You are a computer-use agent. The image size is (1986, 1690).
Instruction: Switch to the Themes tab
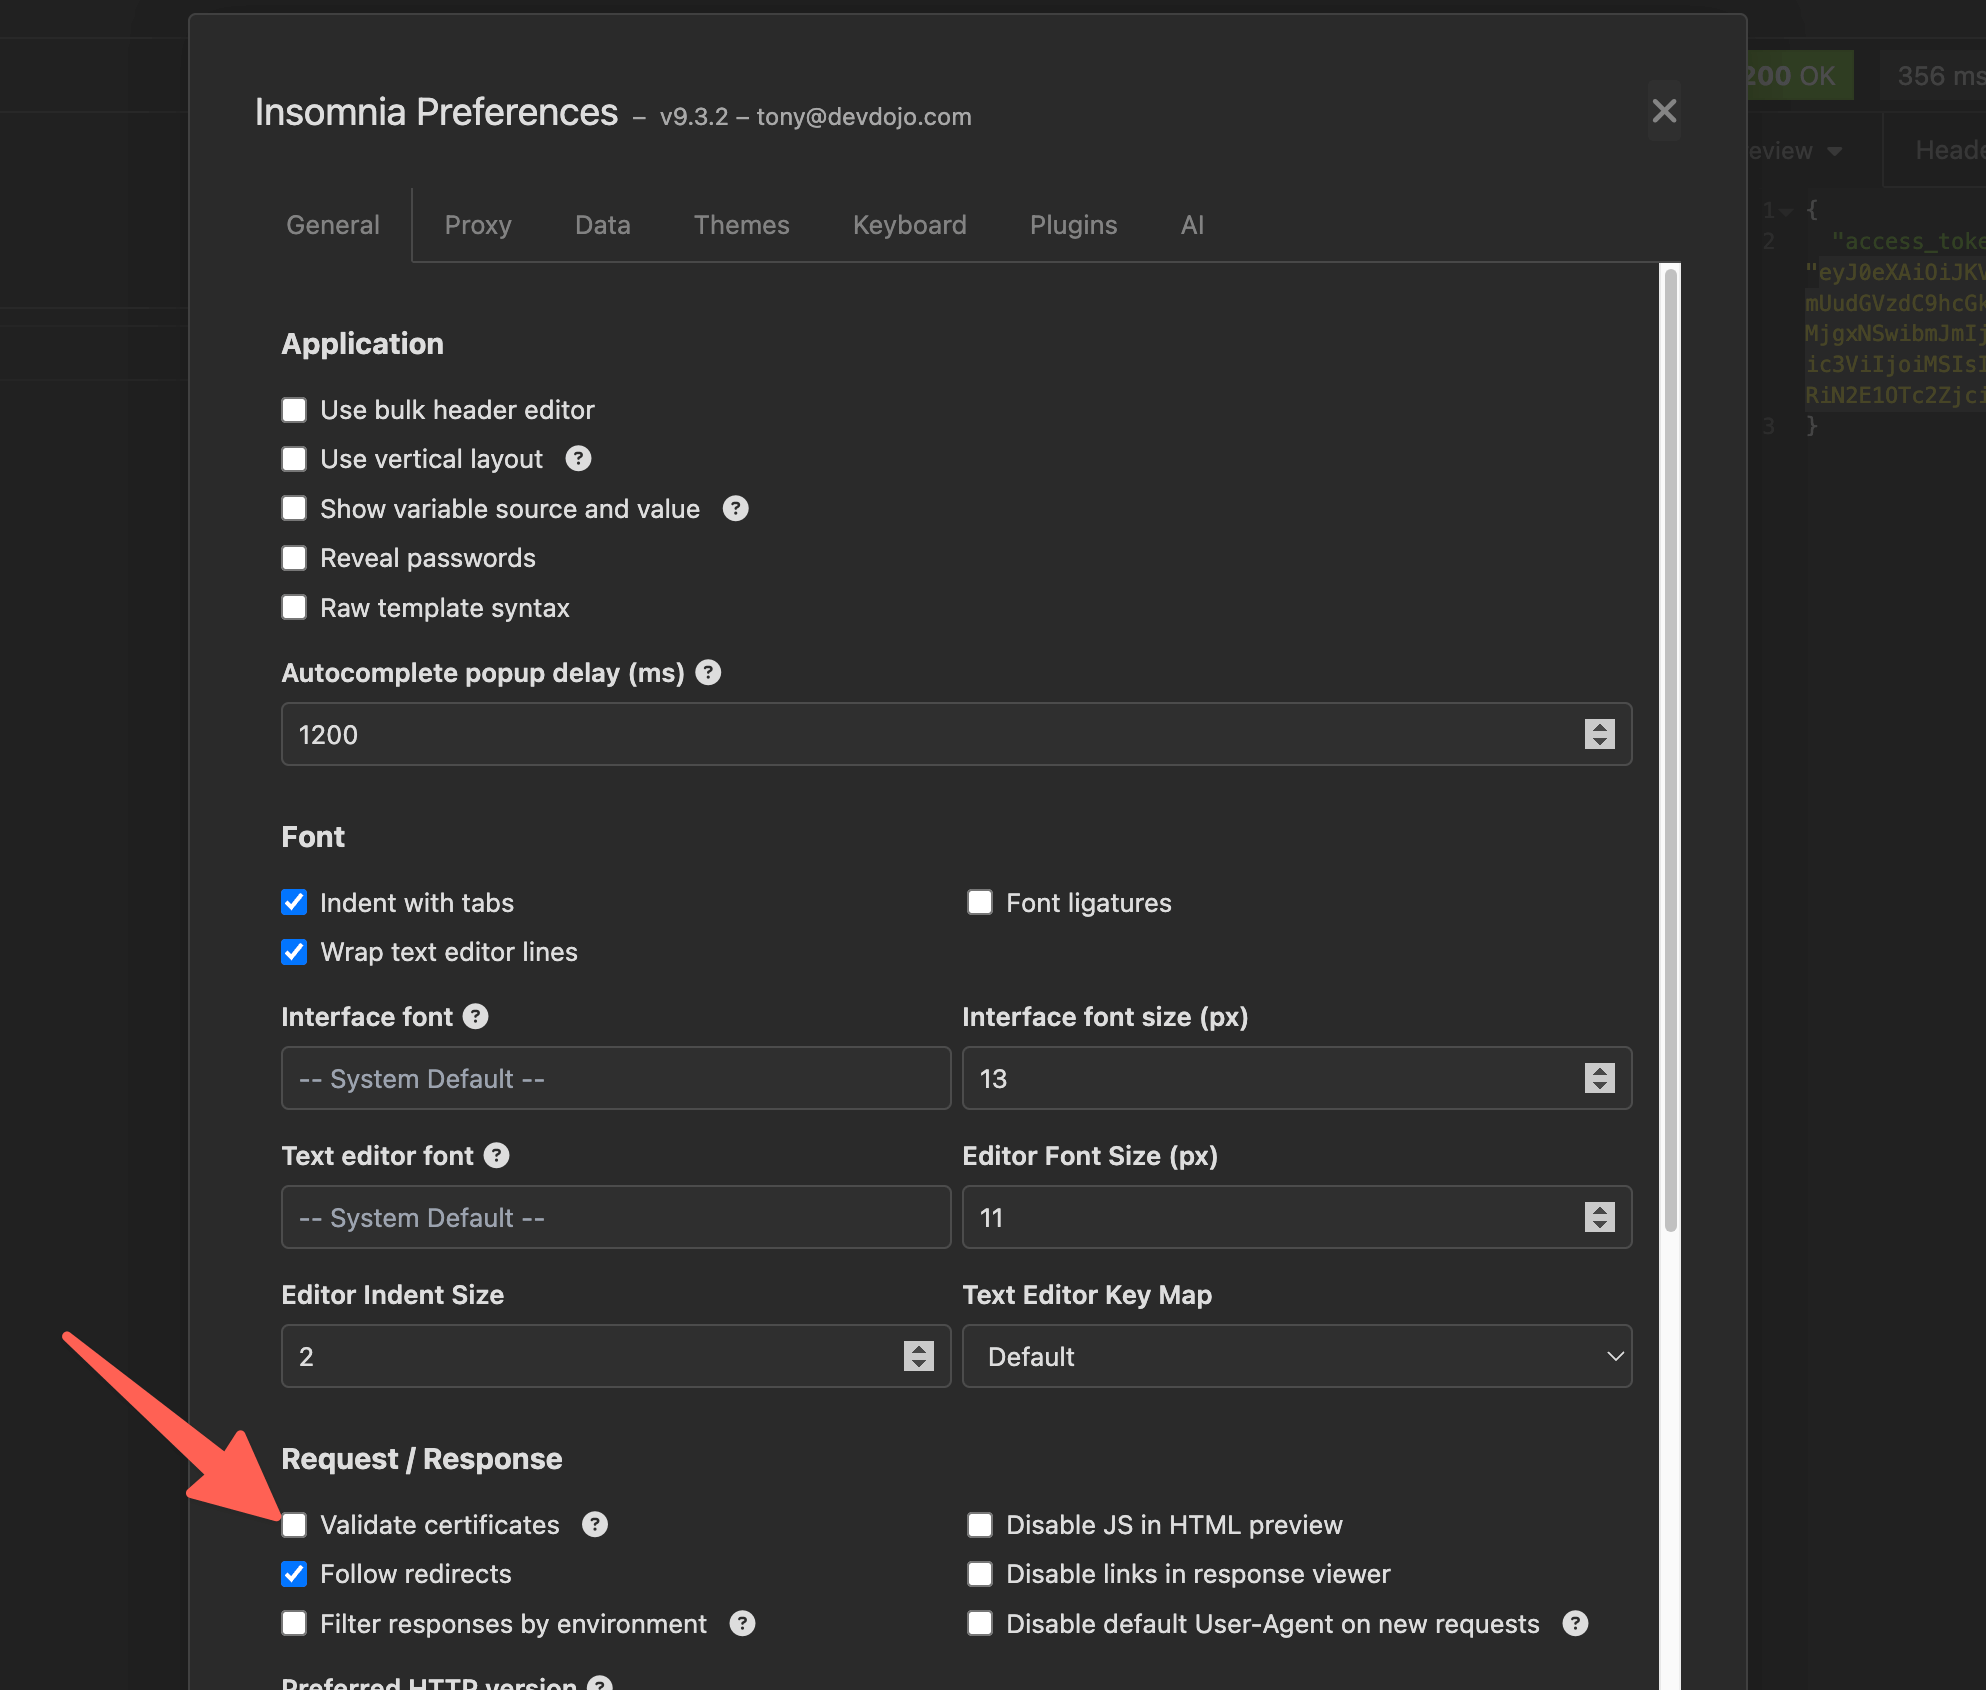tap(741, 225)
